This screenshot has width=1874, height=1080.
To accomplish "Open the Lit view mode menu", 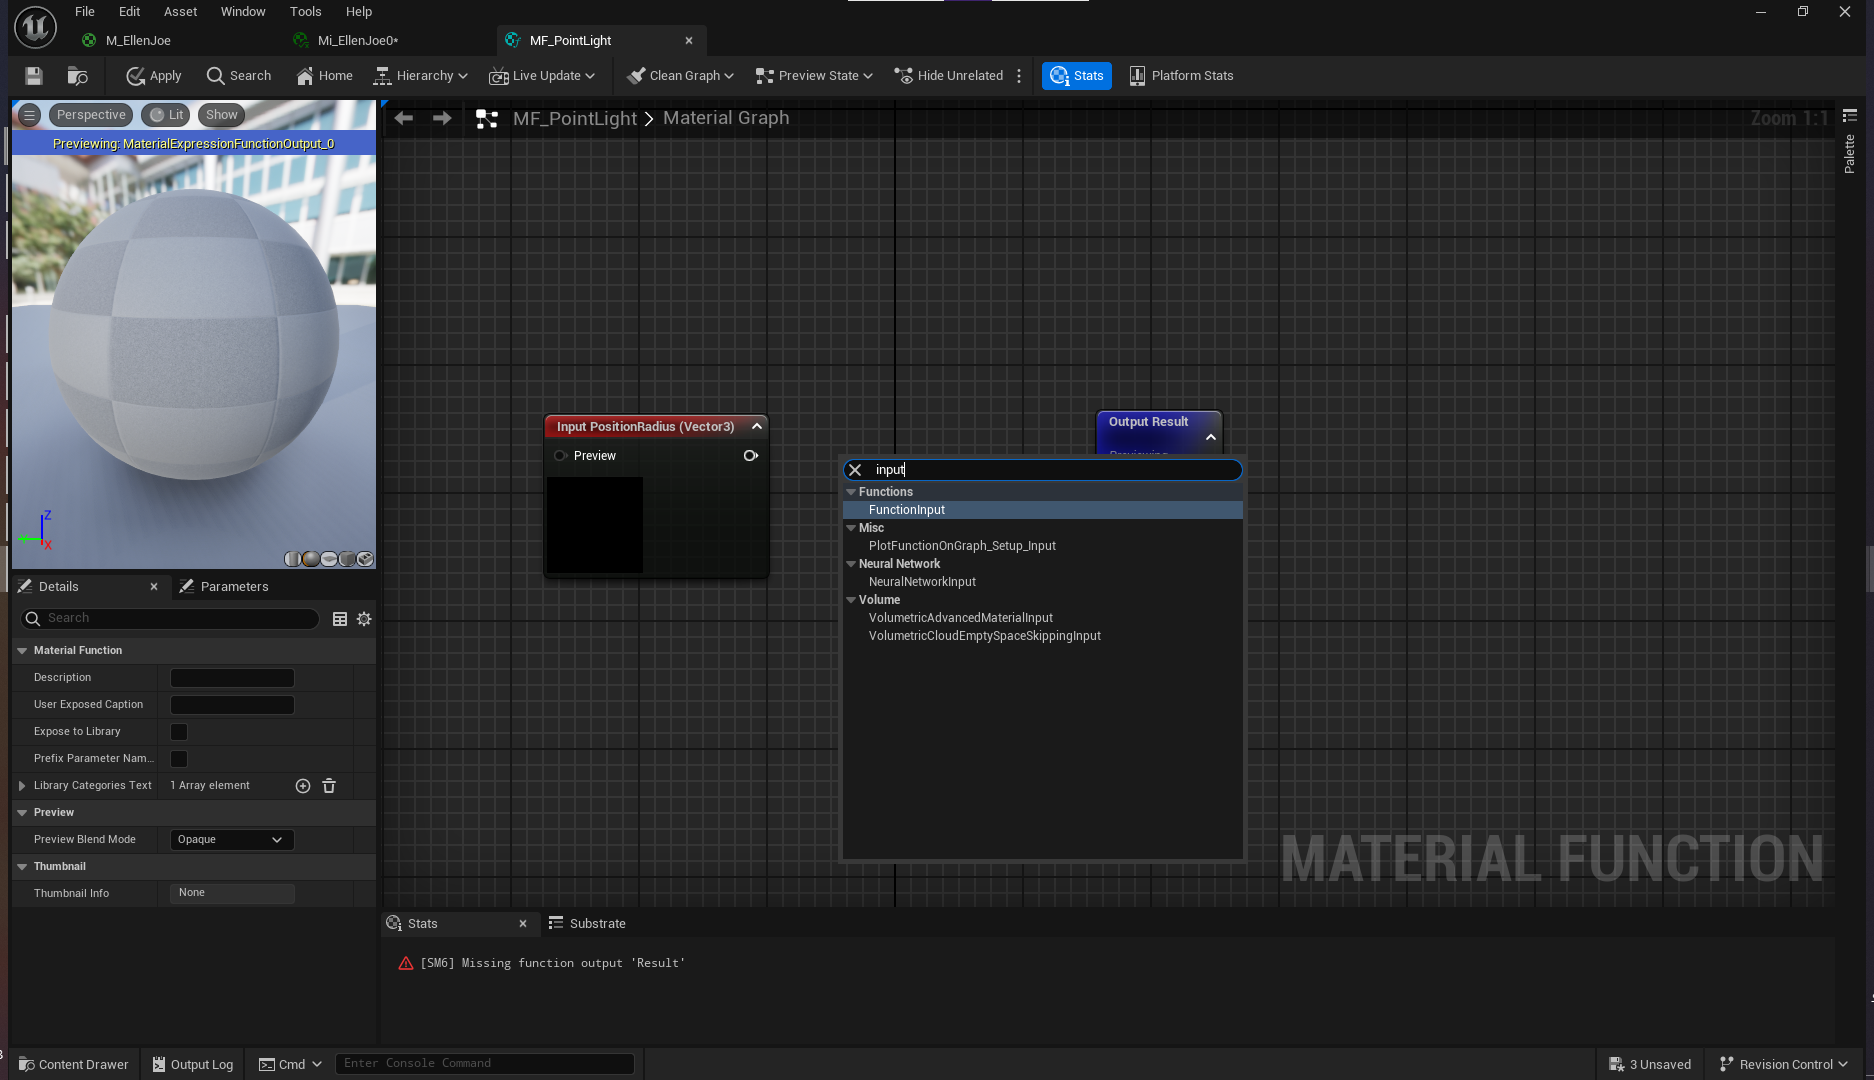I will [166, 115].
